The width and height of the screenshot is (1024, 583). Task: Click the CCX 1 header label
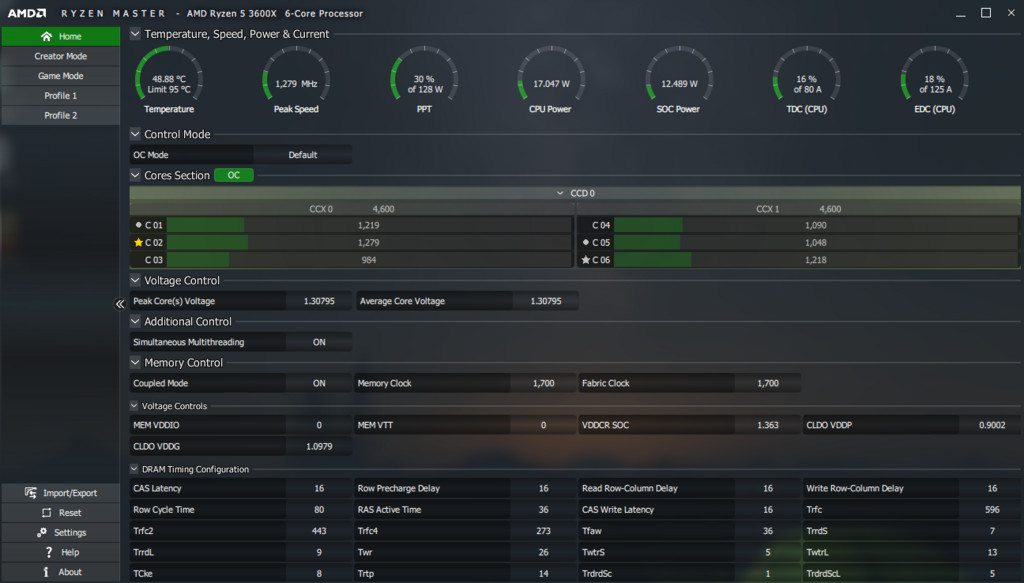click(767, 209)
